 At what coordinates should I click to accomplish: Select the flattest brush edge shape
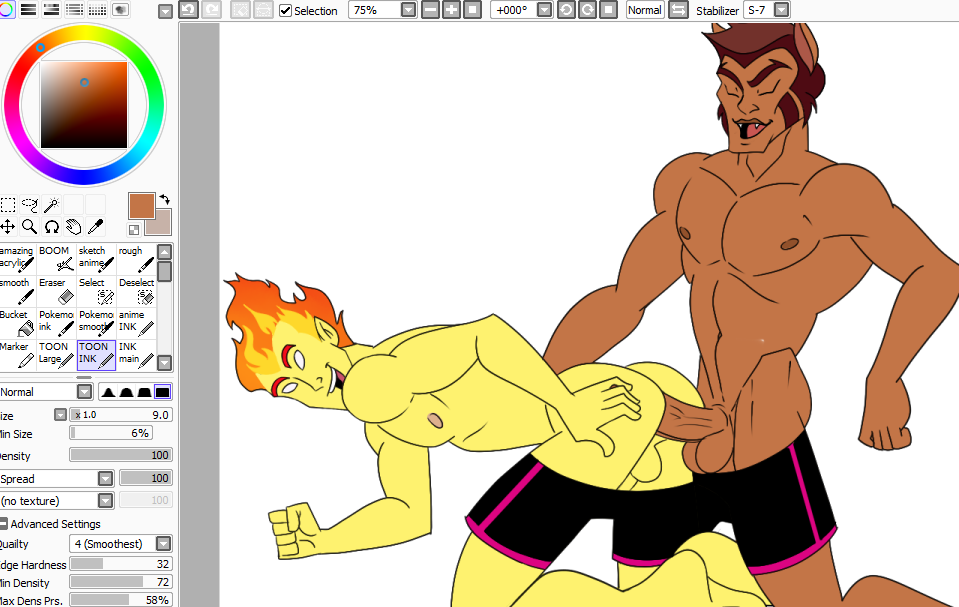click(162, 392)
